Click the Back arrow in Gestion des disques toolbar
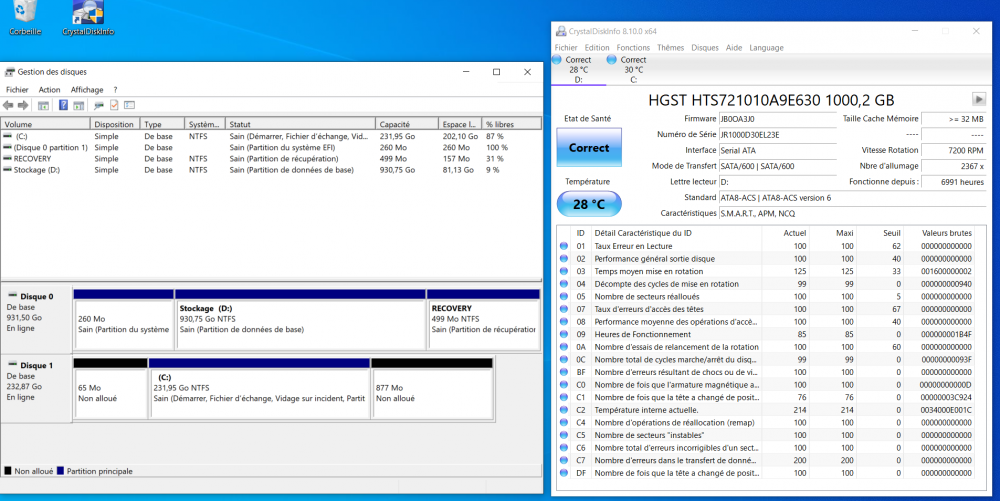 (x=9, y=105)
